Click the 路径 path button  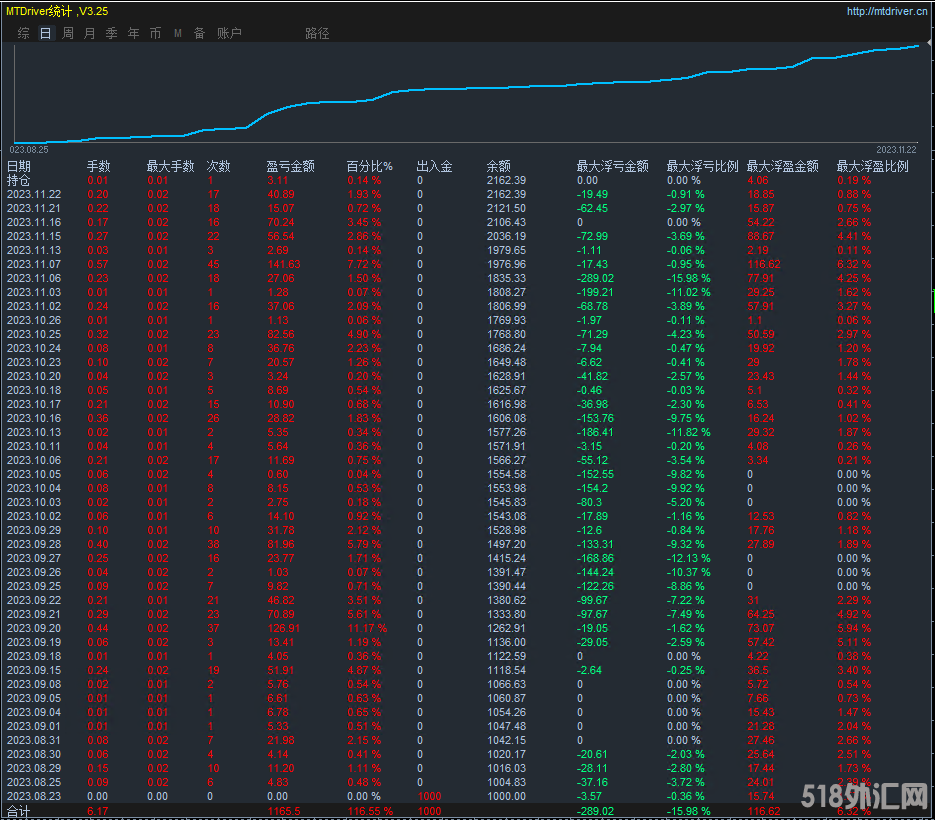317,33
